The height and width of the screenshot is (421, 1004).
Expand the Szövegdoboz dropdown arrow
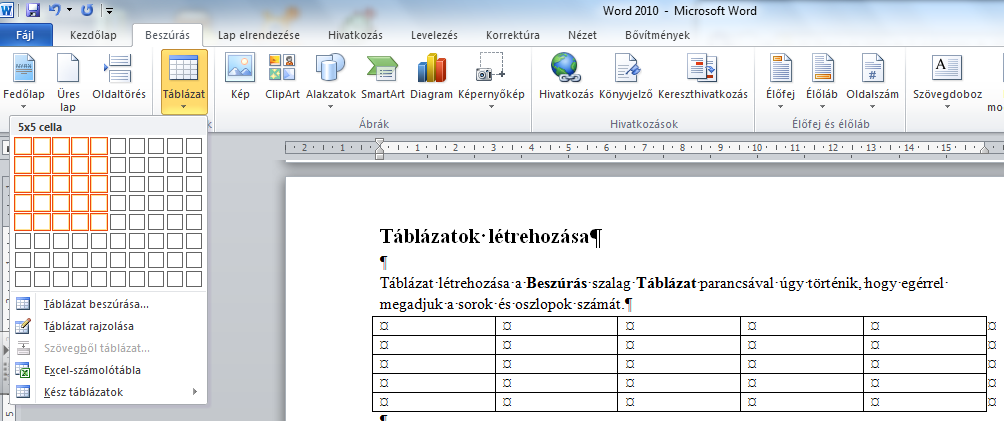pyautogui.click(x=947, y=106)
